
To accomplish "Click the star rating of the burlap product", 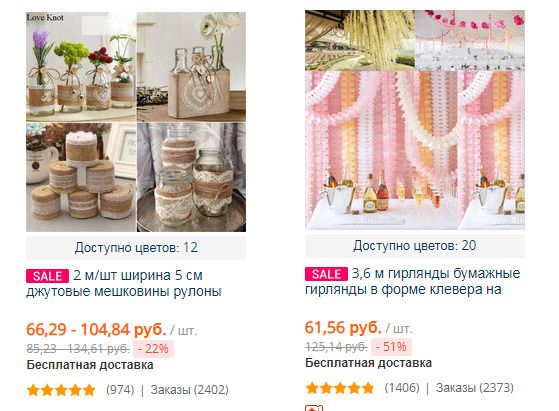I will click(x=61, y=390).
